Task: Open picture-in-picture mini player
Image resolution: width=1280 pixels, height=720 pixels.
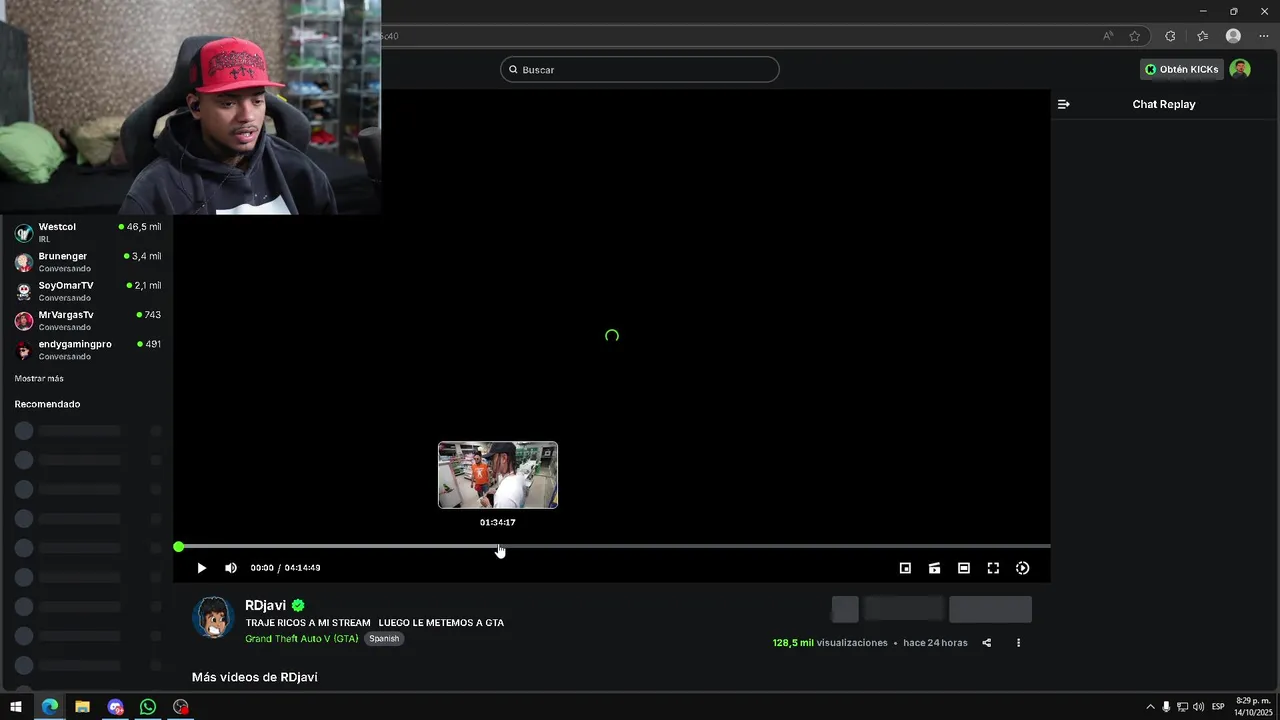Action: coord(905,568)
